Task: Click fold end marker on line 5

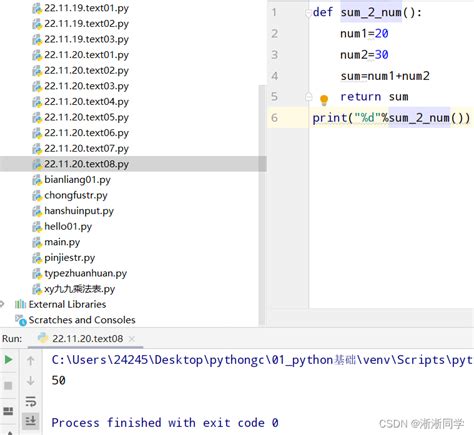Action: pos(309,97)
